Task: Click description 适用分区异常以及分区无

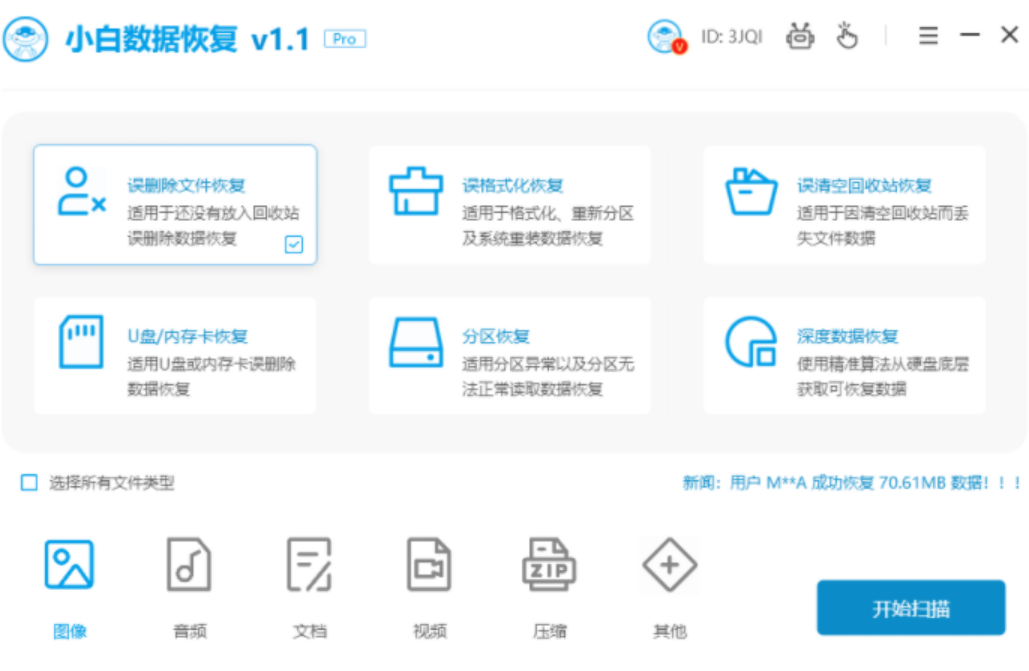Action: click(548, 364)
